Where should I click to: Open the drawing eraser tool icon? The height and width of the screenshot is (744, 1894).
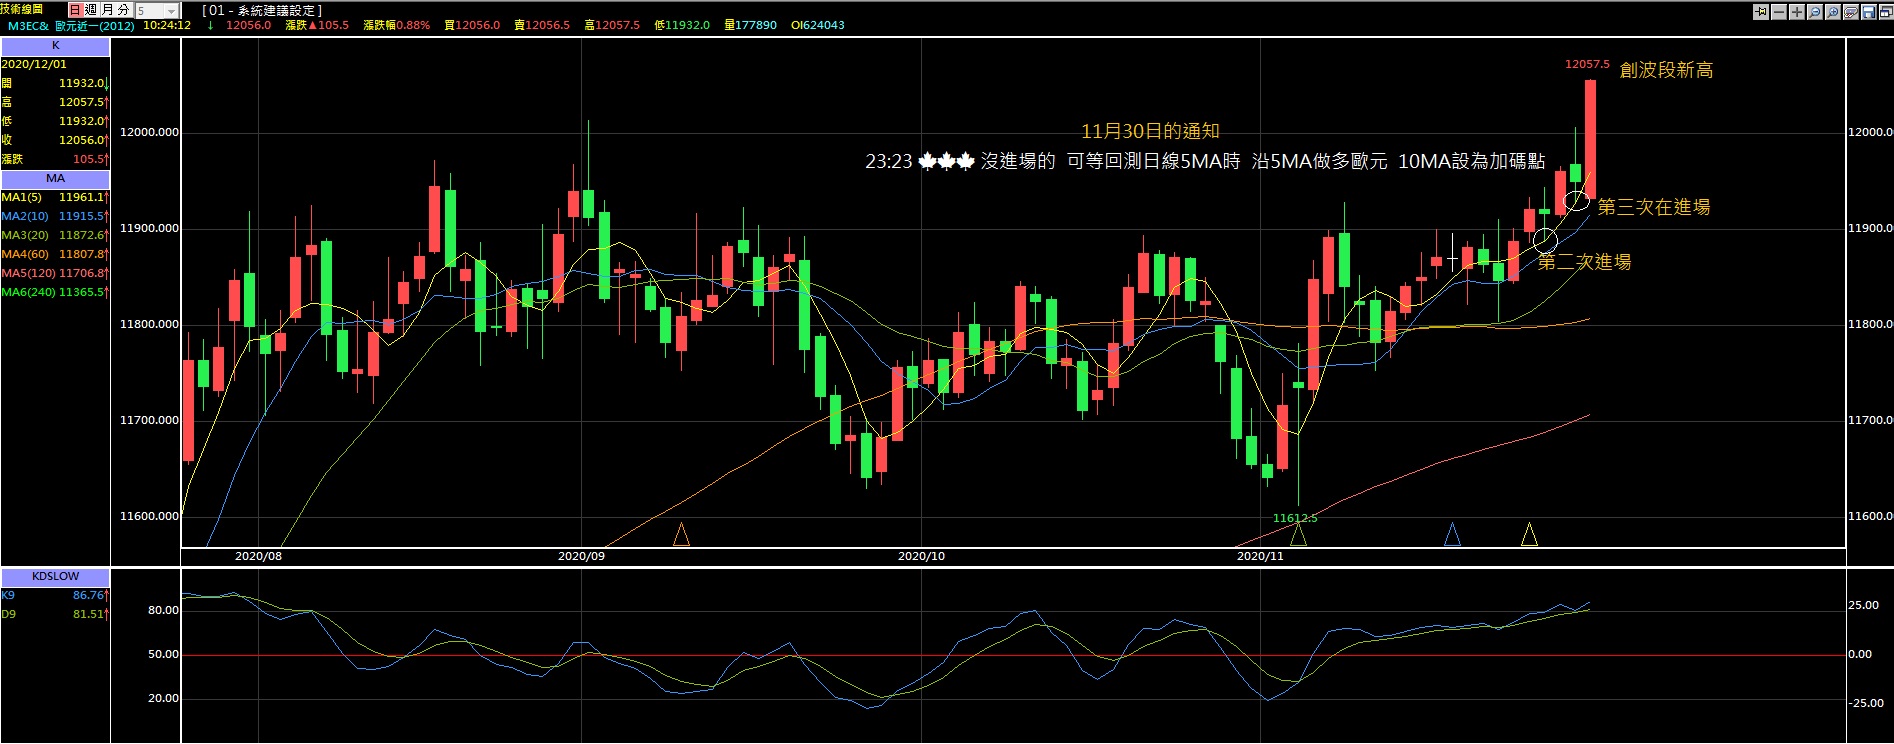pos(1851,12)
